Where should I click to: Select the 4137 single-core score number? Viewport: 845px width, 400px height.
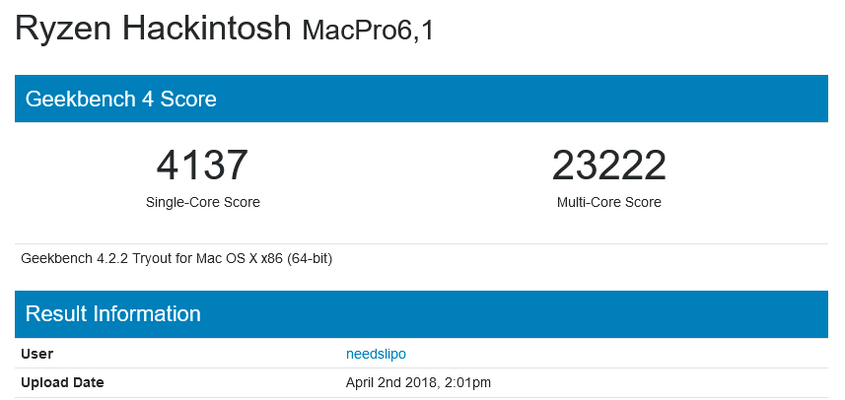(202, 165)
